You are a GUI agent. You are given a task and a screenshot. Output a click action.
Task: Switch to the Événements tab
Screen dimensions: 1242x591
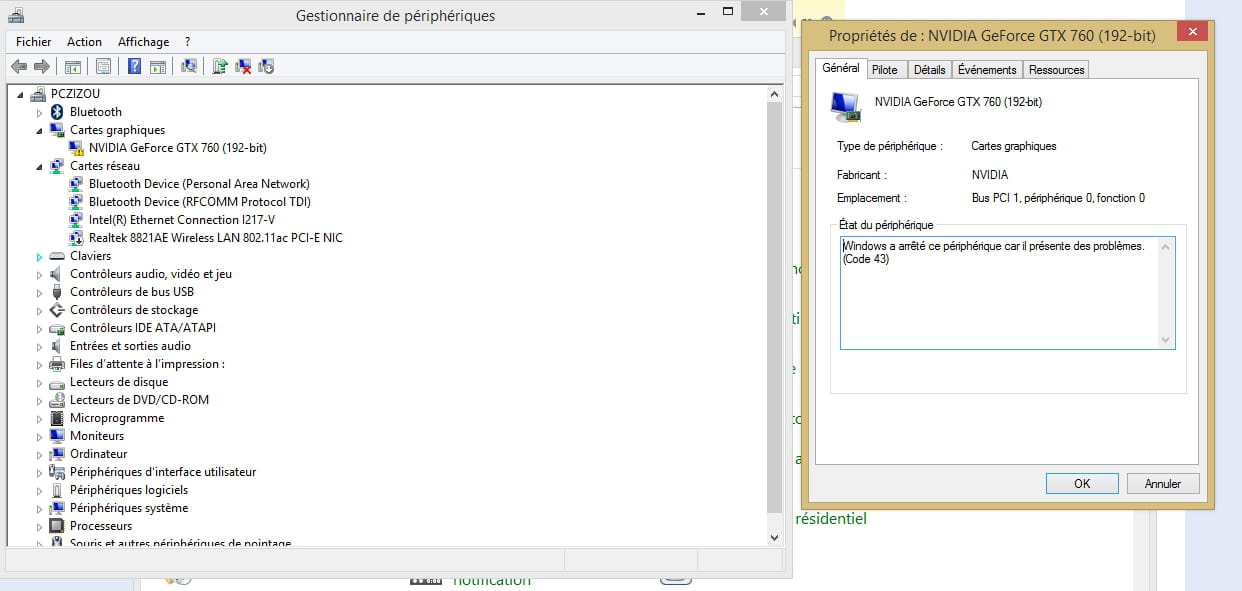(x=987, y=69)
